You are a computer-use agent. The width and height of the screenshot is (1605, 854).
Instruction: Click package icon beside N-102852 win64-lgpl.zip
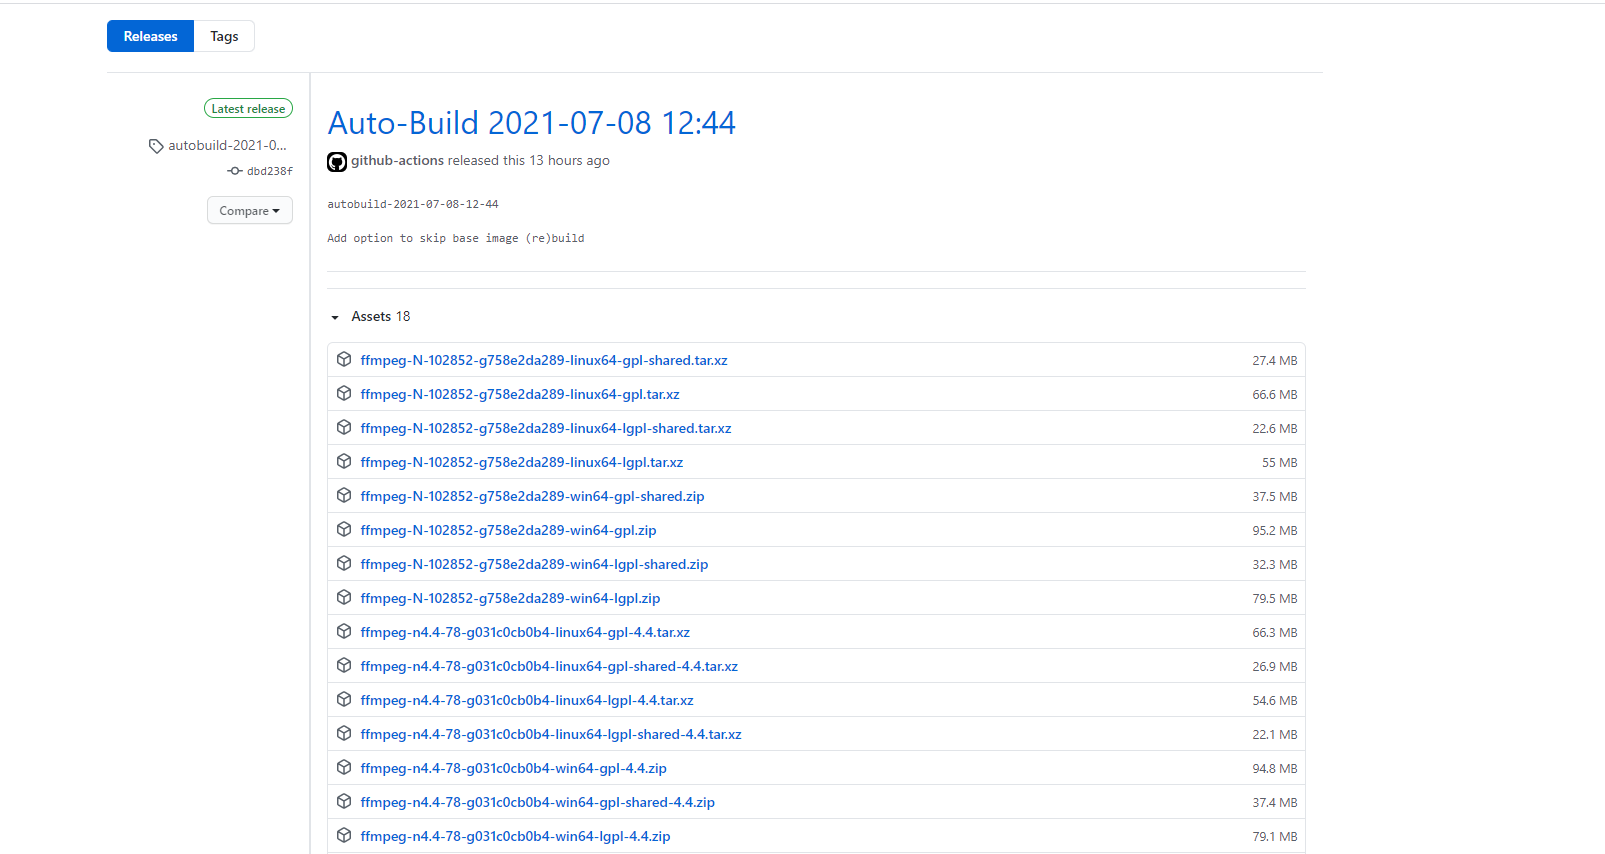[x=344, y=597]
